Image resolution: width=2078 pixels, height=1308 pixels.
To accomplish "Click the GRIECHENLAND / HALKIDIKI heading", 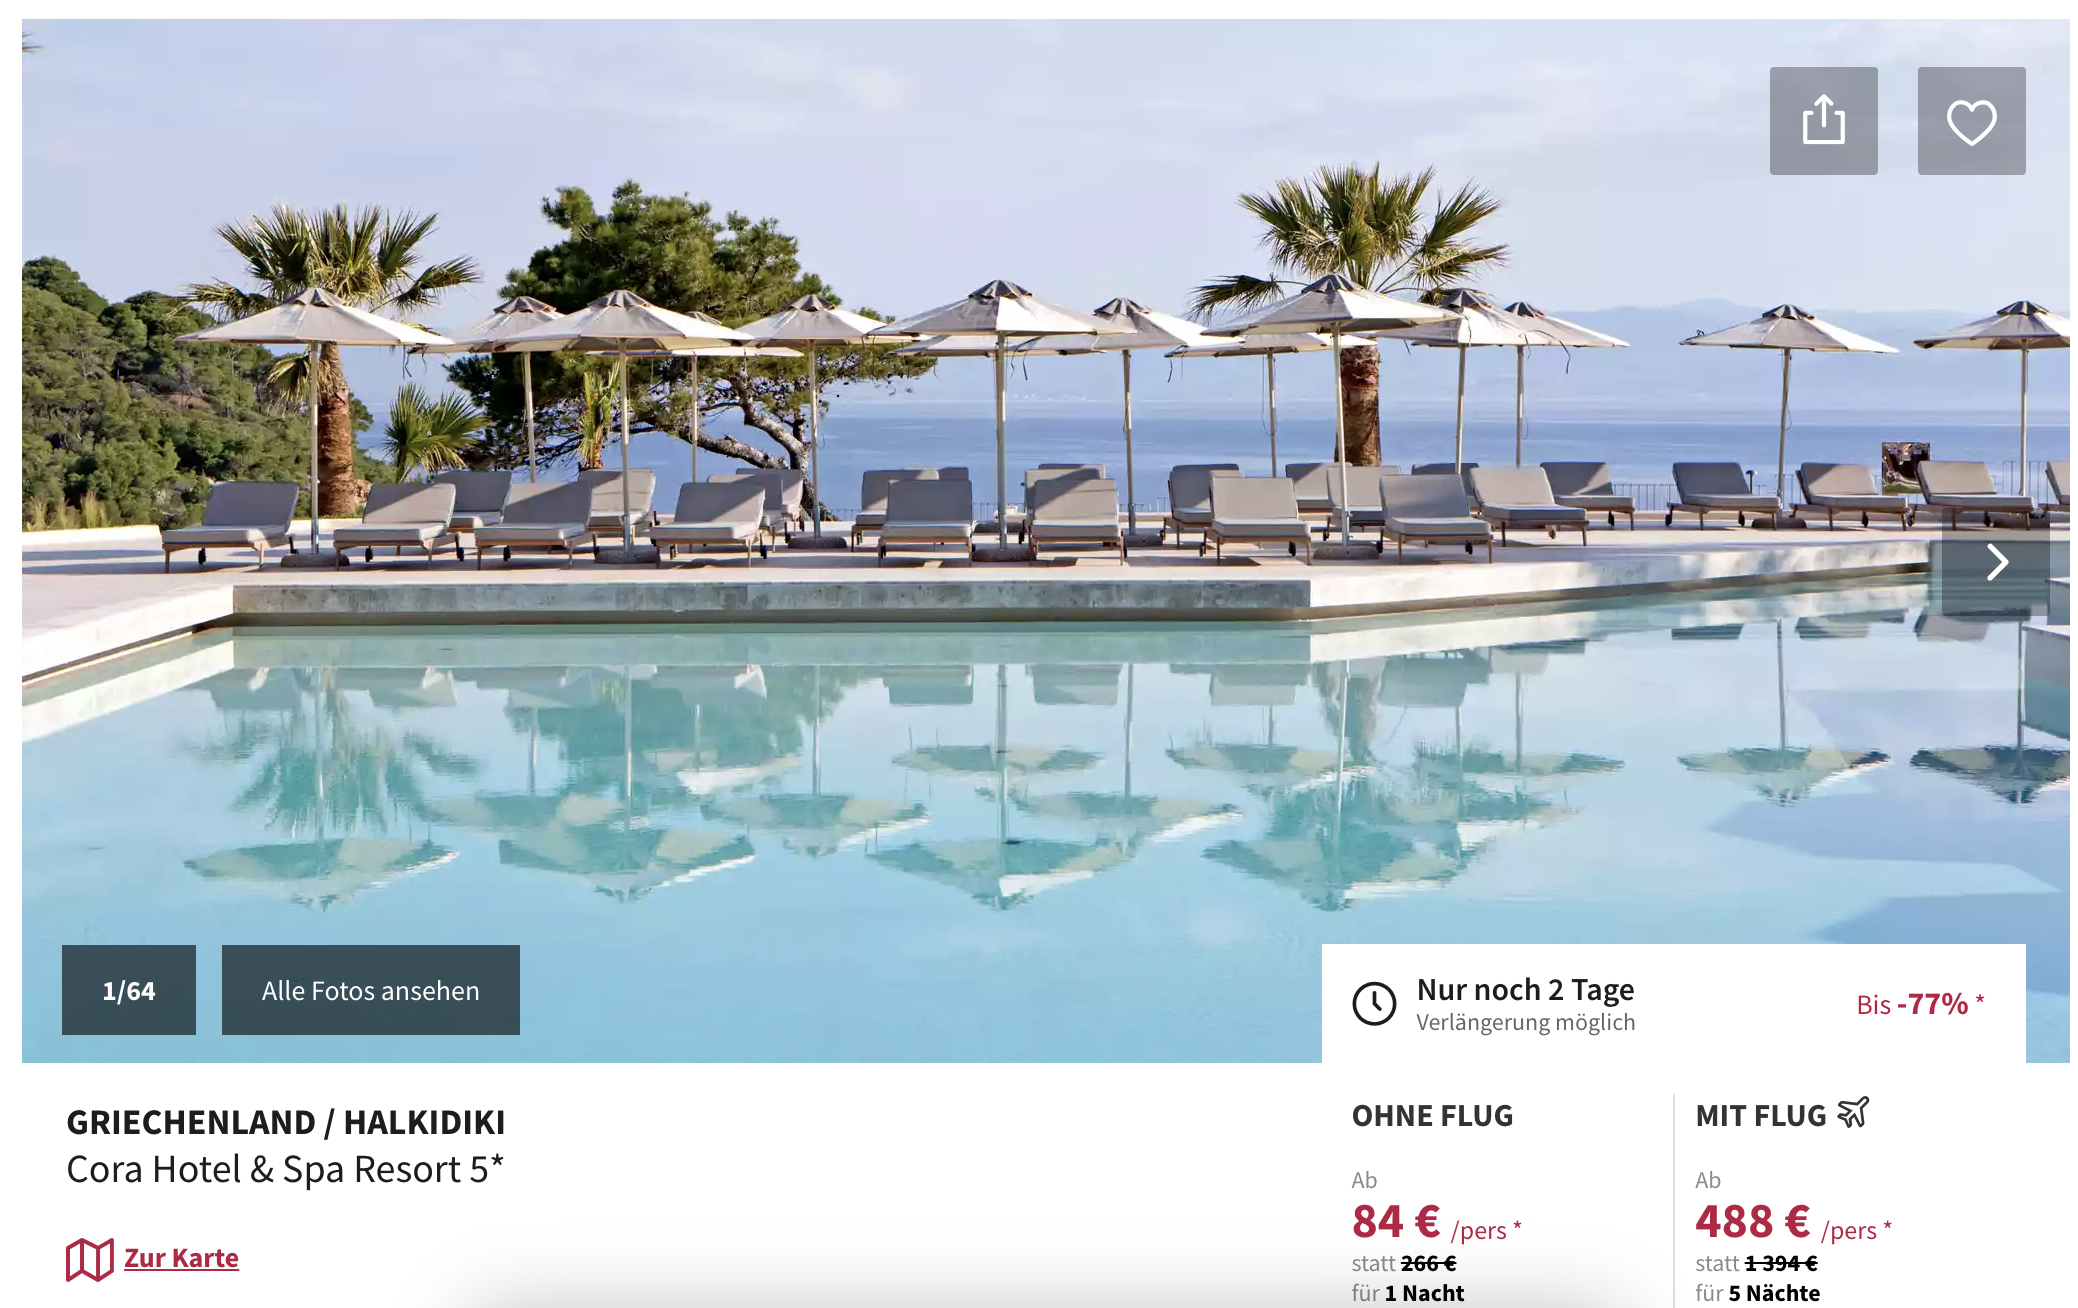I will point(286,1122).
